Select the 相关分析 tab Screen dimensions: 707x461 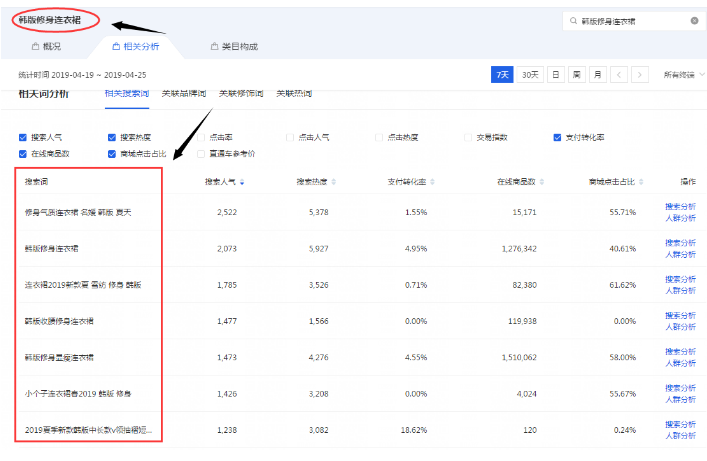coord(135,46)
